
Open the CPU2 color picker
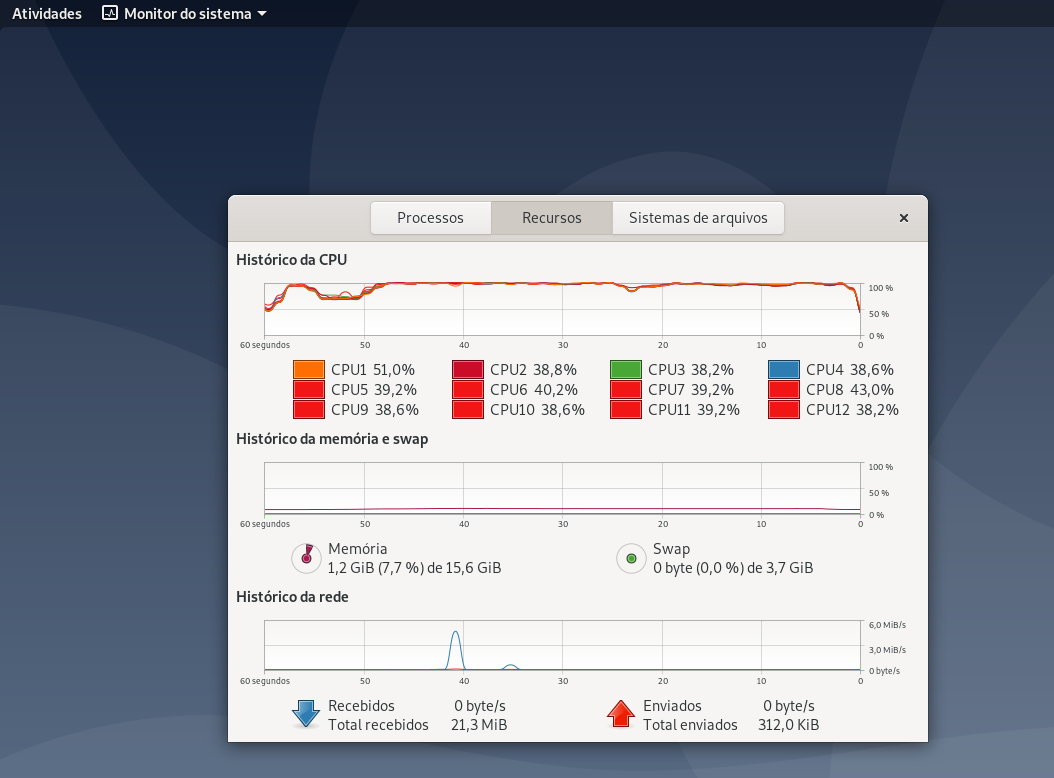tap(468, 370)
